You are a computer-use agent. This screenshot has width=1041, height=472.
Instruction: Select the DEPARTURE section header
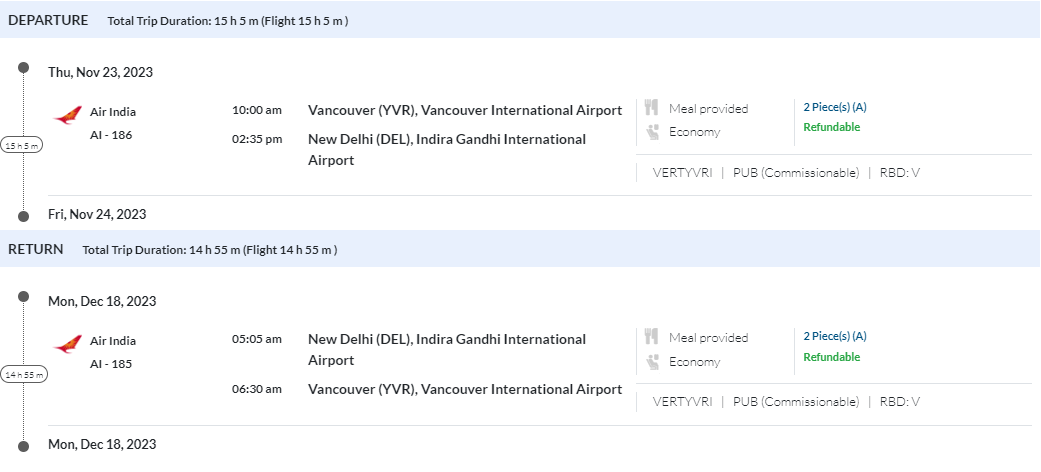coord(48,20)
